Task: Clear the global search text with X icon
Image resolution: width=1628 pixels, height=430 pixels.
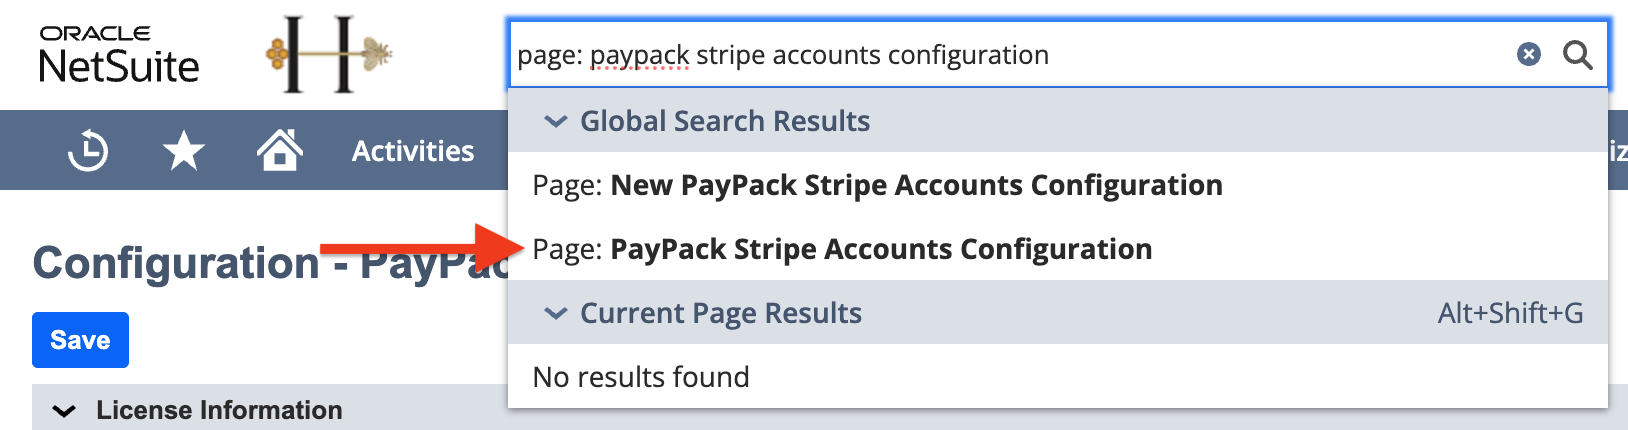Action: [1528, 54]
